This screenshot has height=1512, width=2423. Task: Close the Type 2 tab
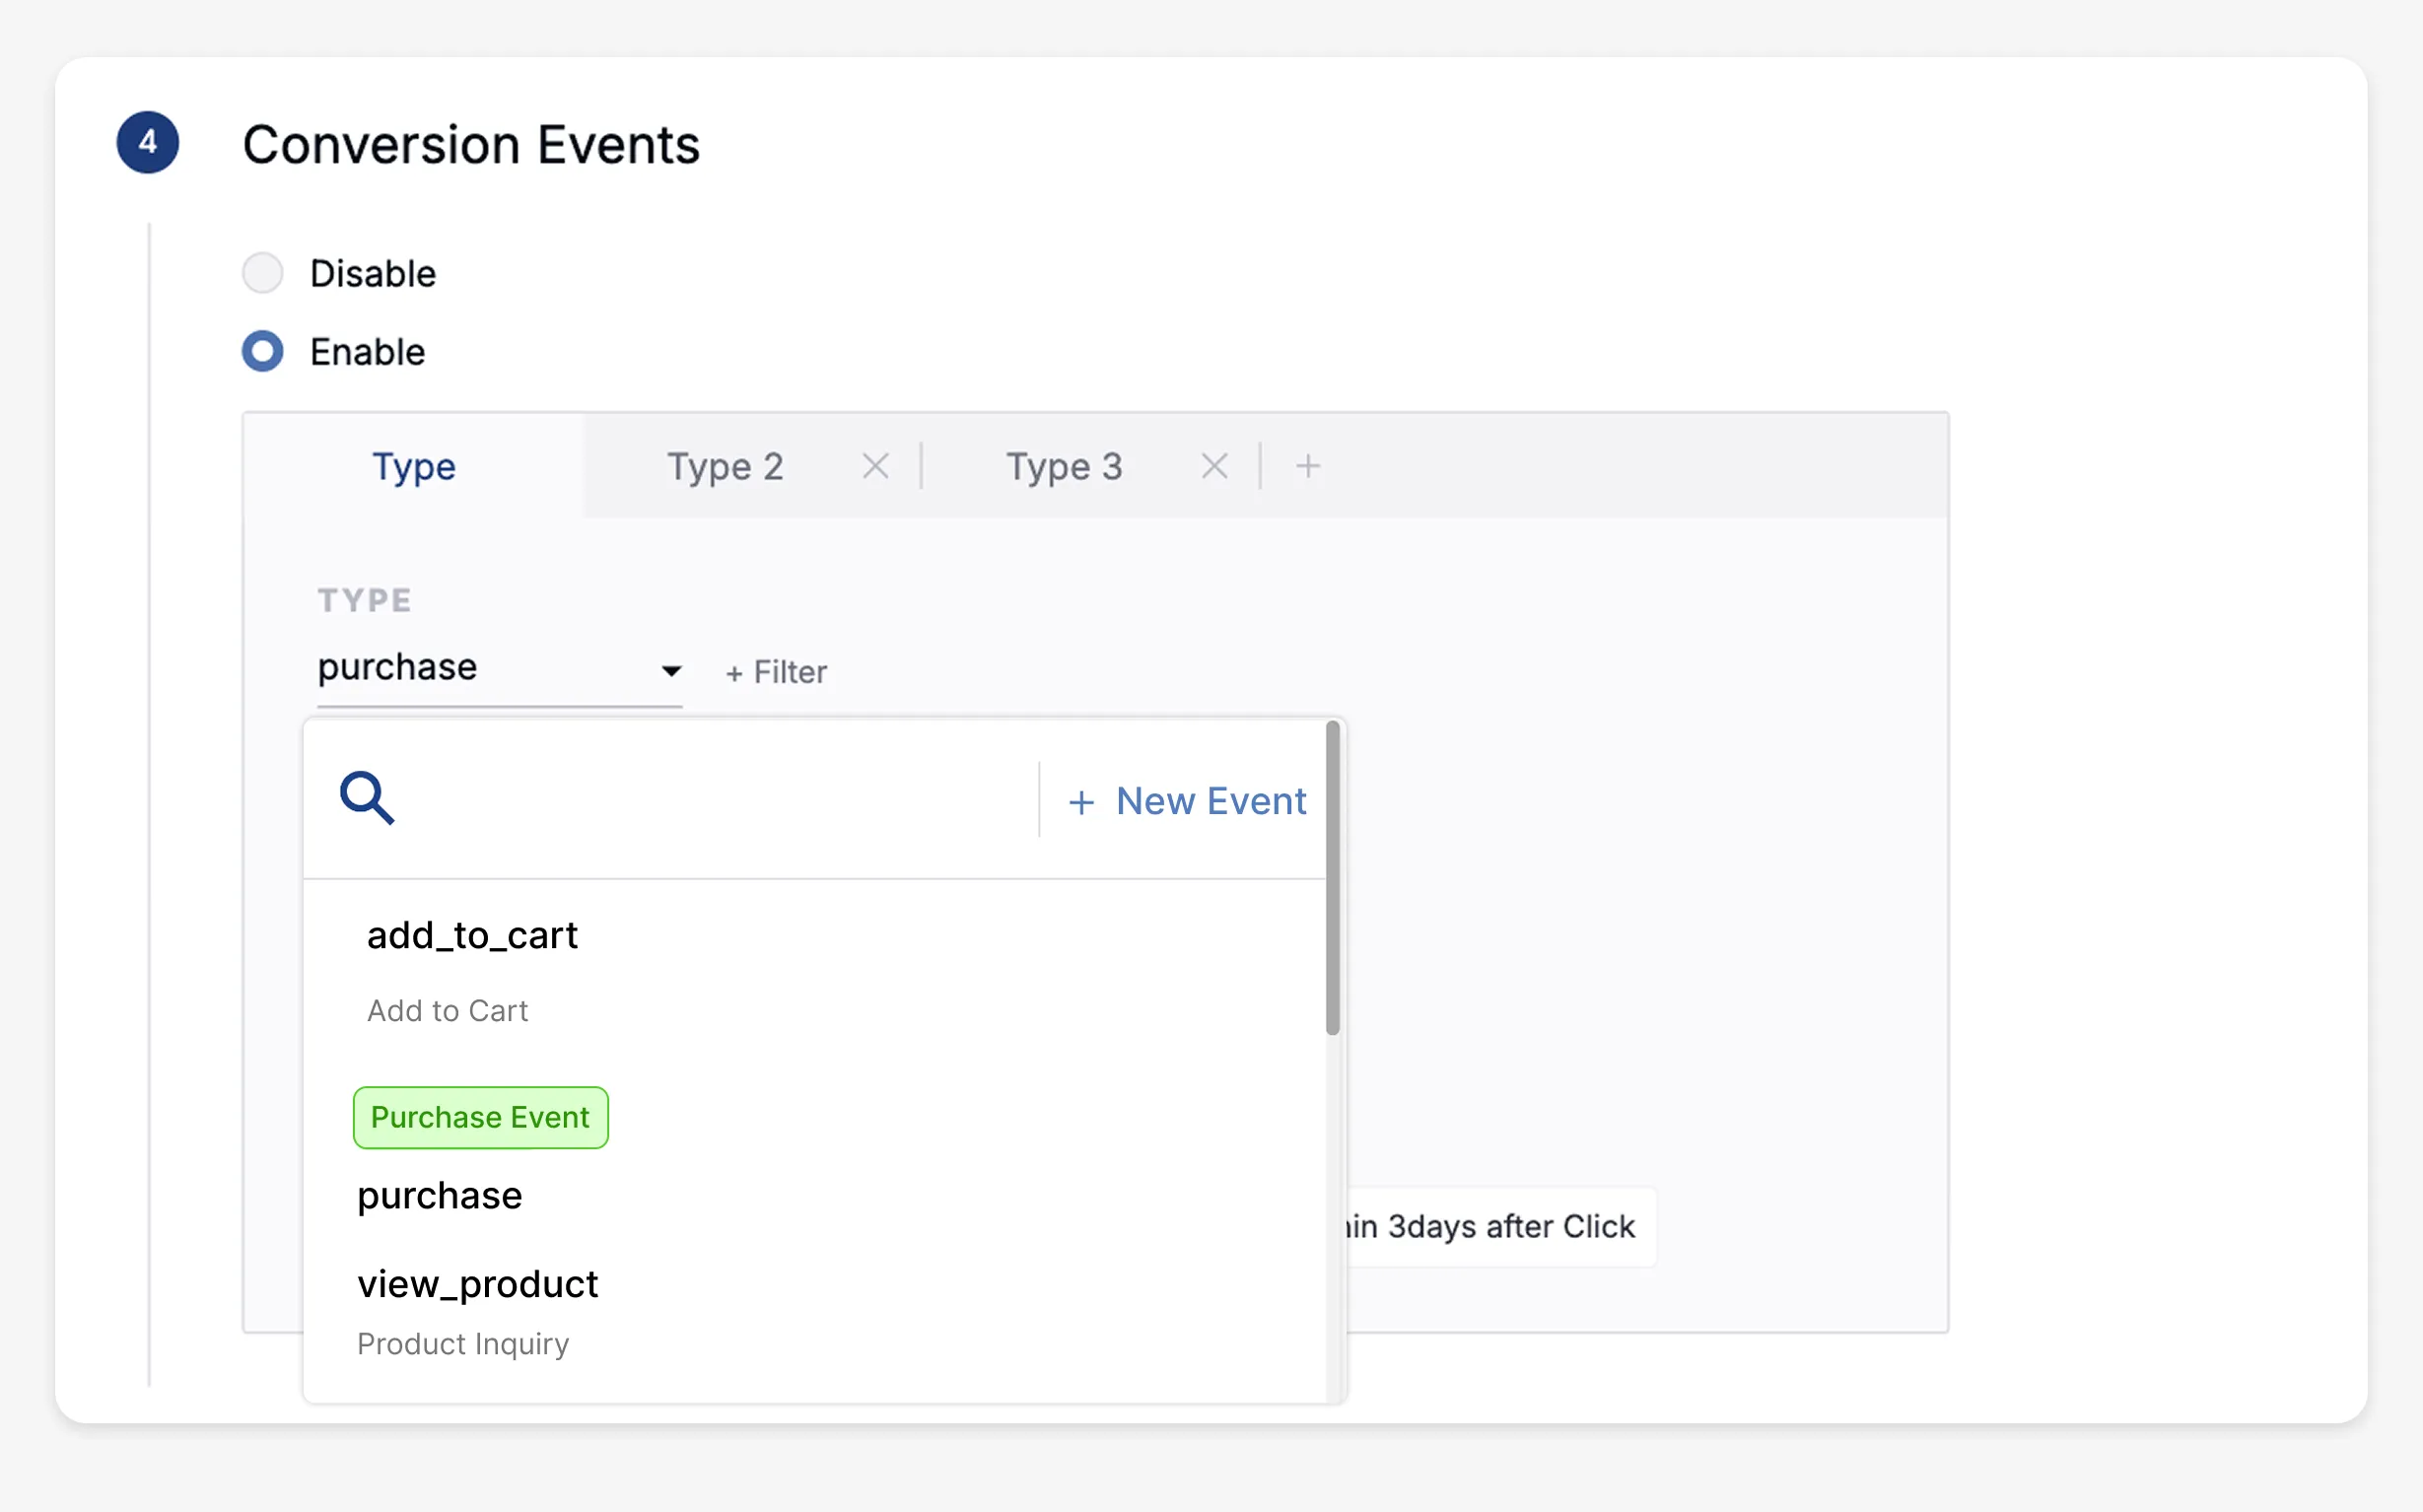pos(875,466)
